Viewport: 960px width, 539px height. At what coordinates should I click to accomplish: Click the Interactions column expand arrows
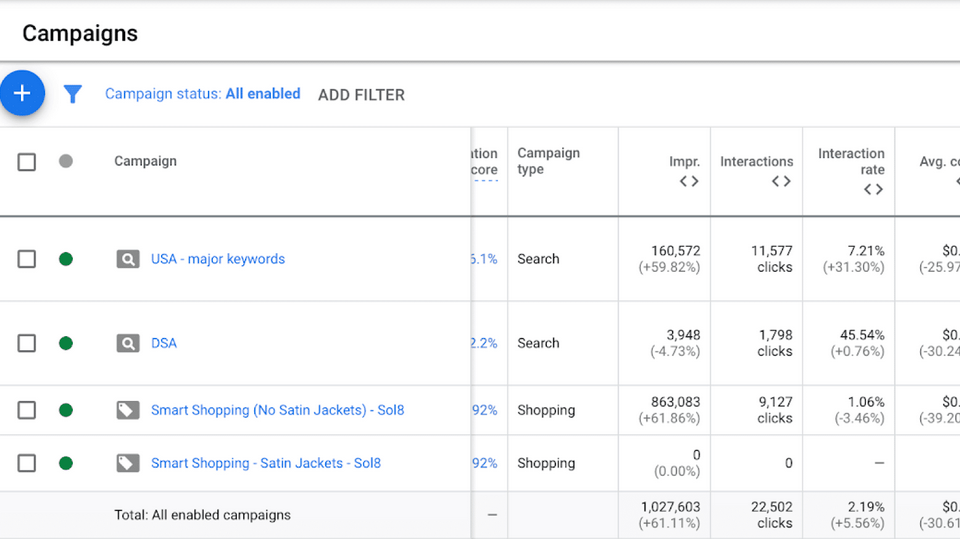click(781, 181)
